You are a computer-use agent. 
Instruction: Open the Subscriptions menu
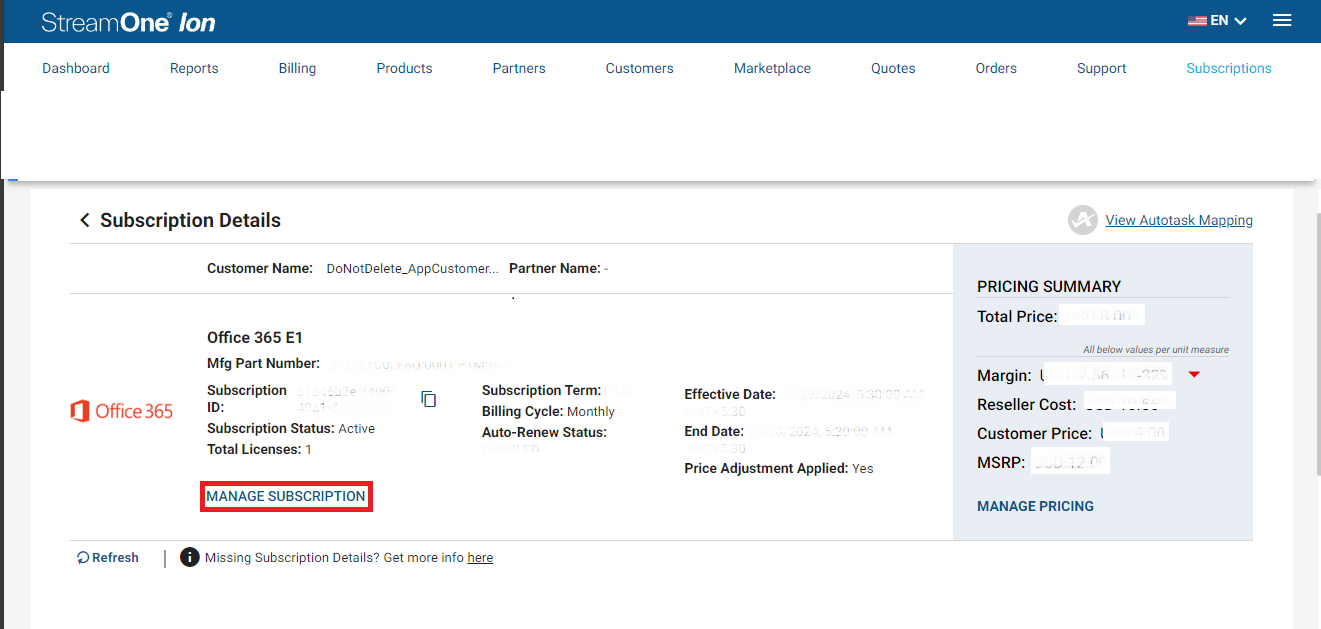1229,68
